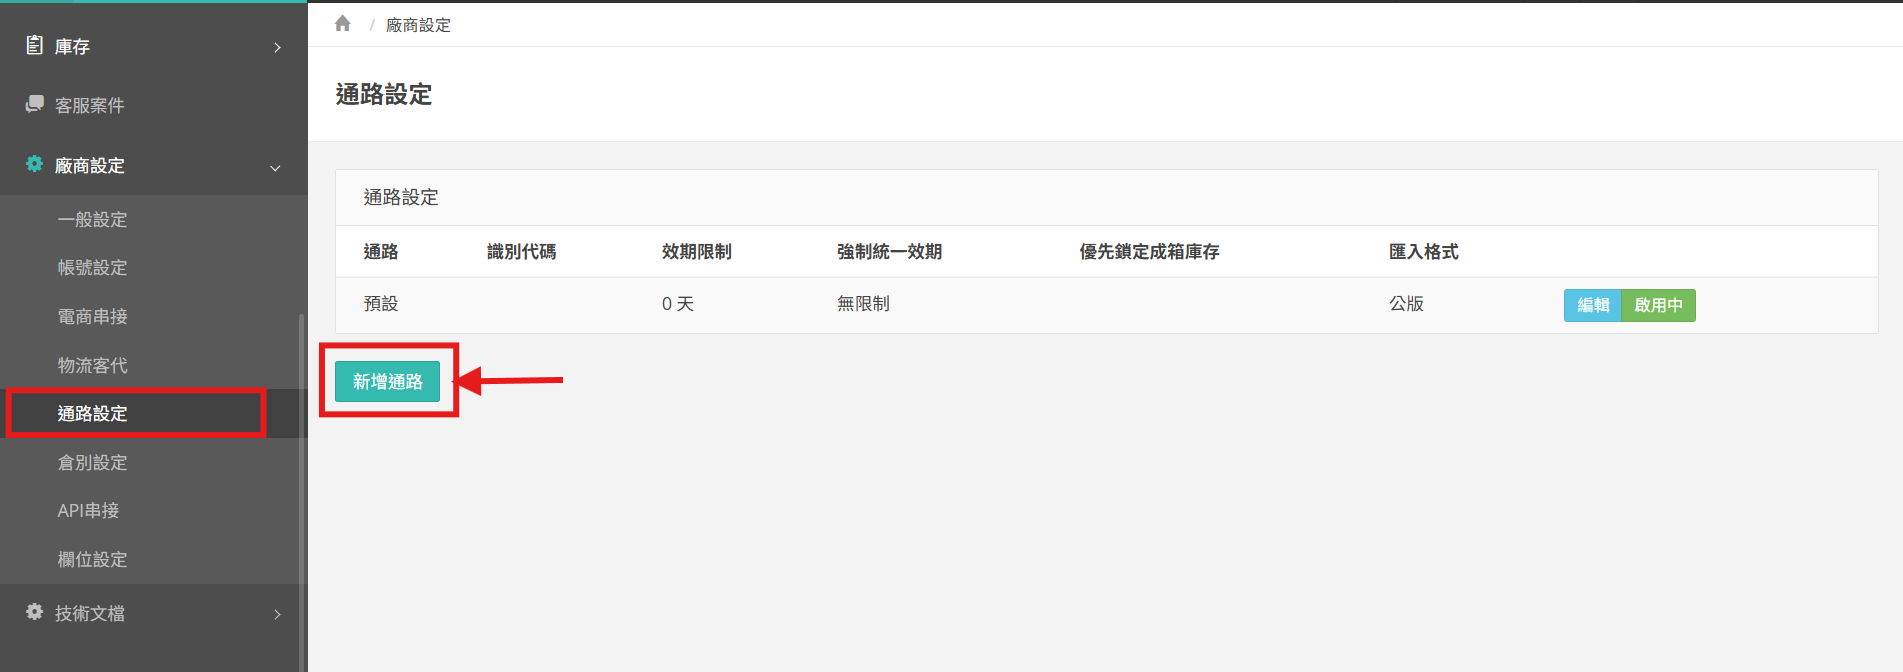The width and height of the screenshot is (1903, 672).
Task: Open 一般設定 in the sidebar
Action: pyautogui.click(x=92, y=220)
